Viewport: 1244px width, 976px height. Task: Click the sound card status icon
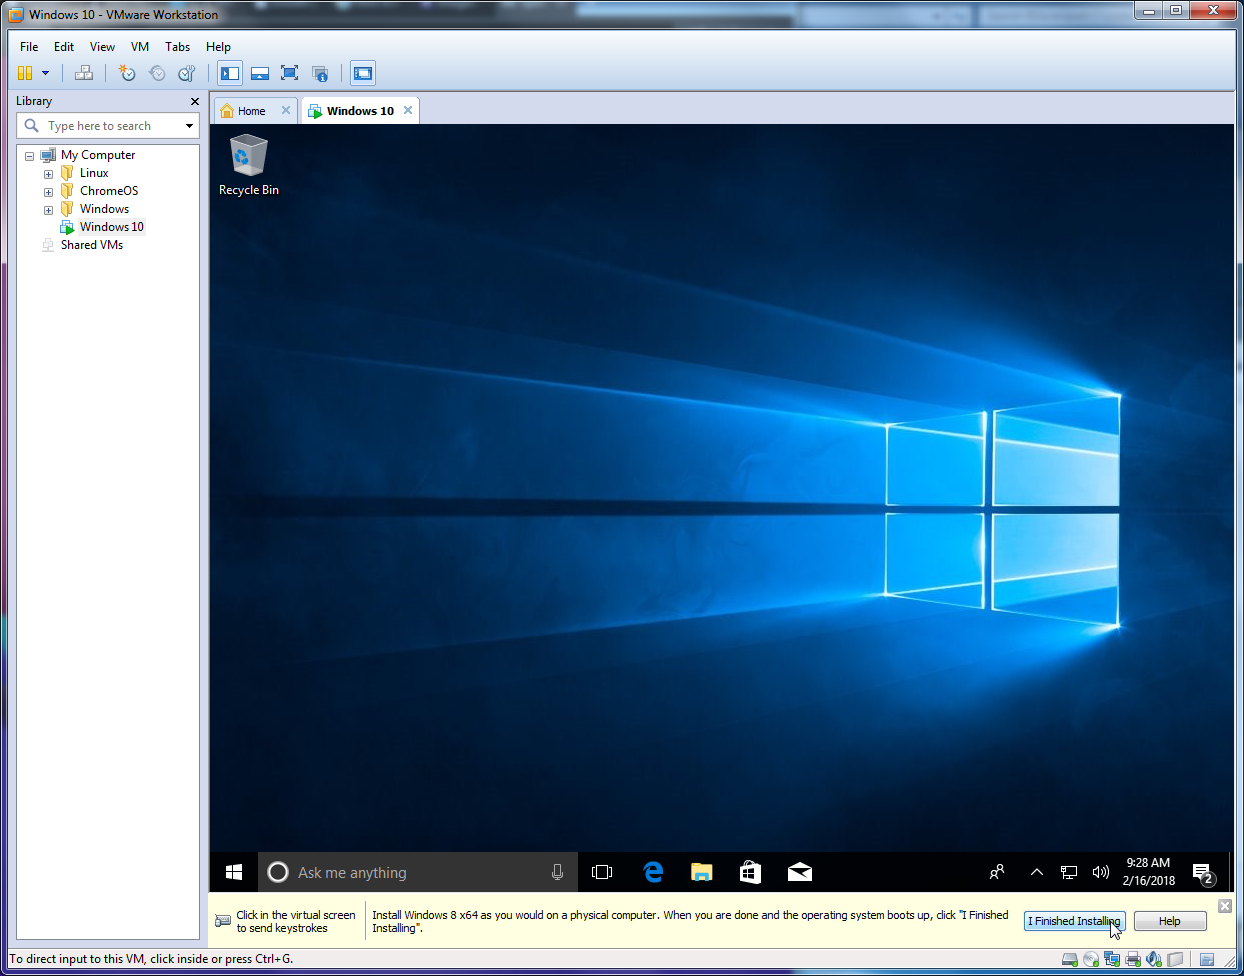point(1154,960)
